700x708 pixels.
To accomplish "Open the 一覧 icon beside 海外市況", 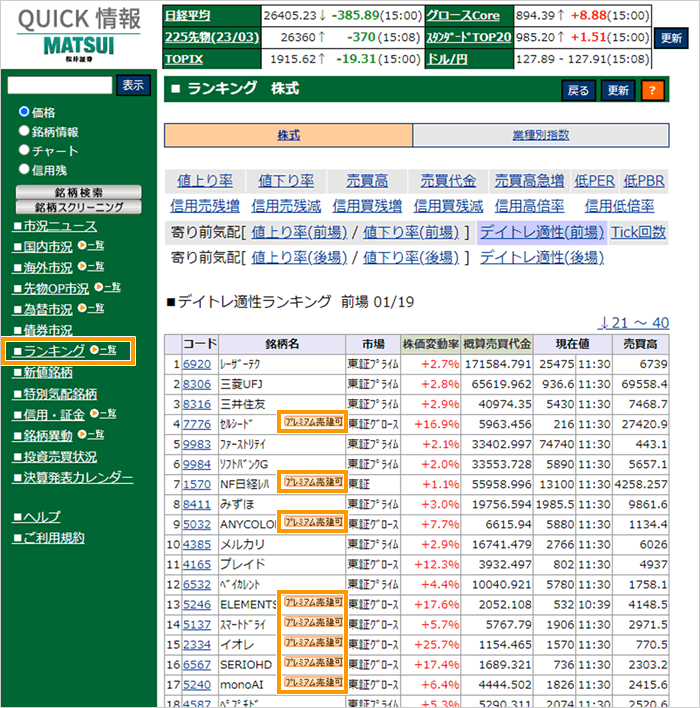I will (91, 266).
